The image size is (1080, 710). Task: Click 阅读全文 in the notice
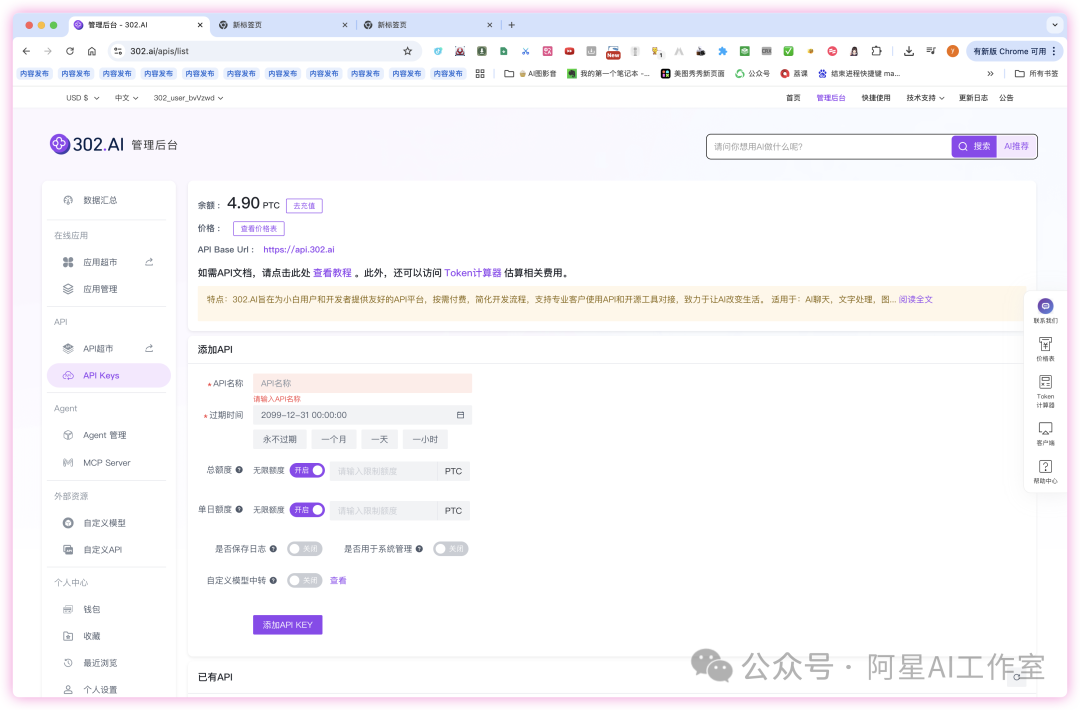915,300
